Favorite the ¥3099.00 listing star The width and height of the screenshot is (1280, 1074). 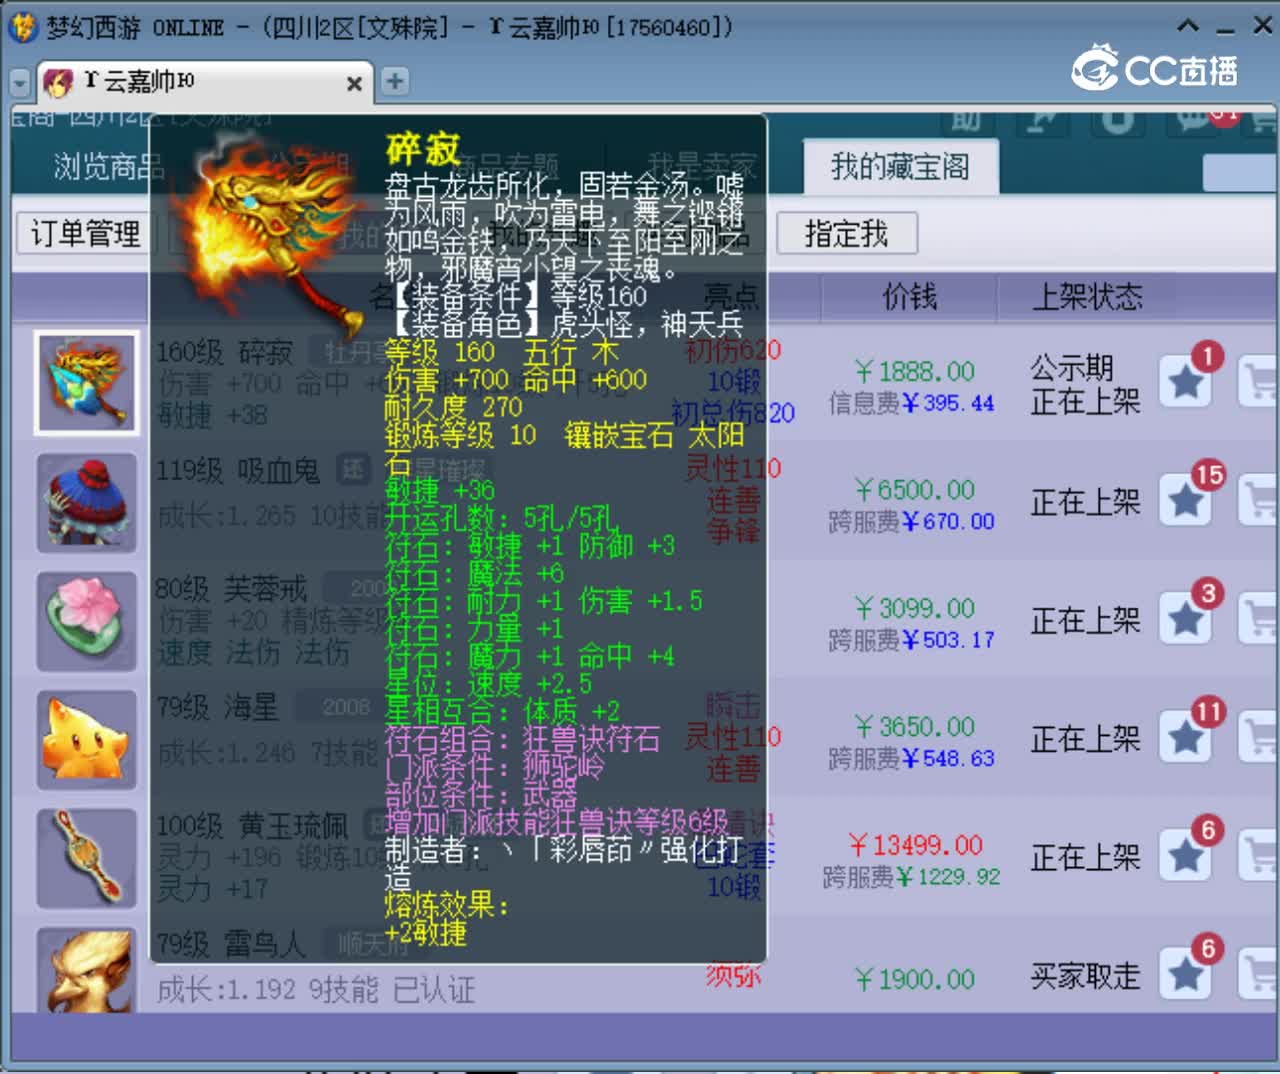(1186, 619)
